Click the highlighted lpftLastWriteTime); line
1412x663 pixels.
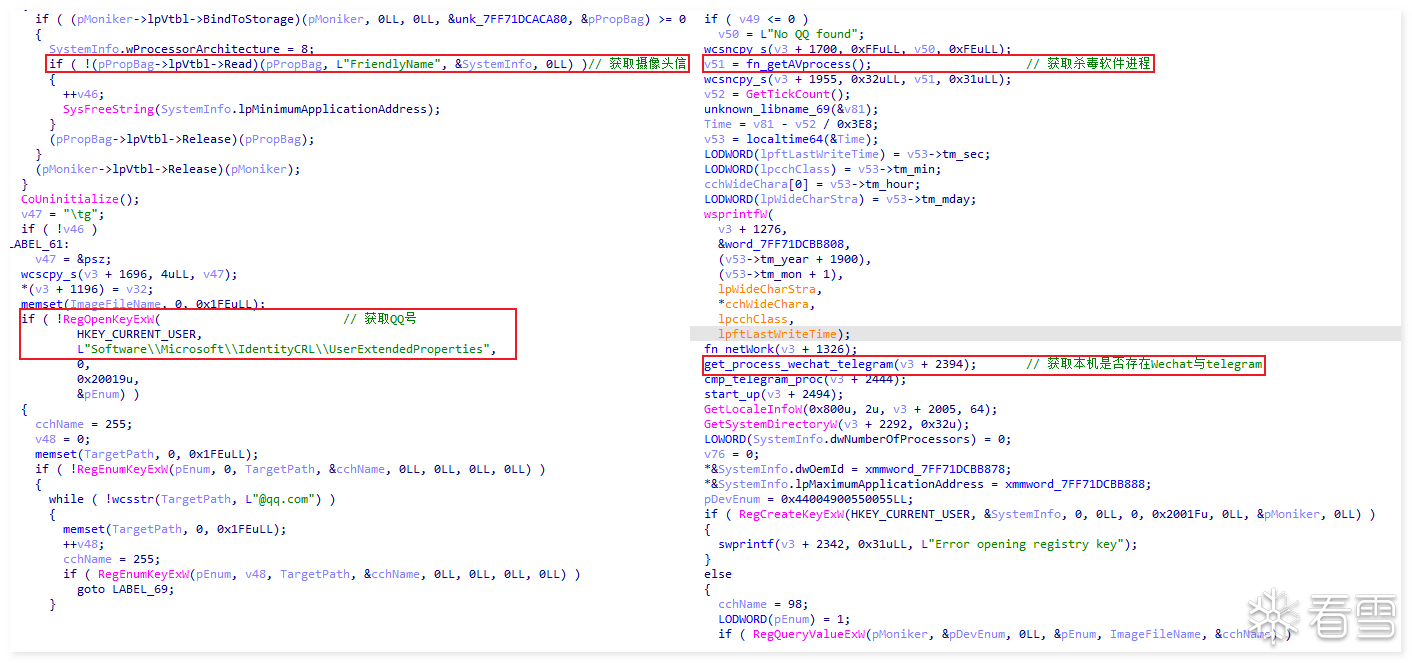(784, 334)
